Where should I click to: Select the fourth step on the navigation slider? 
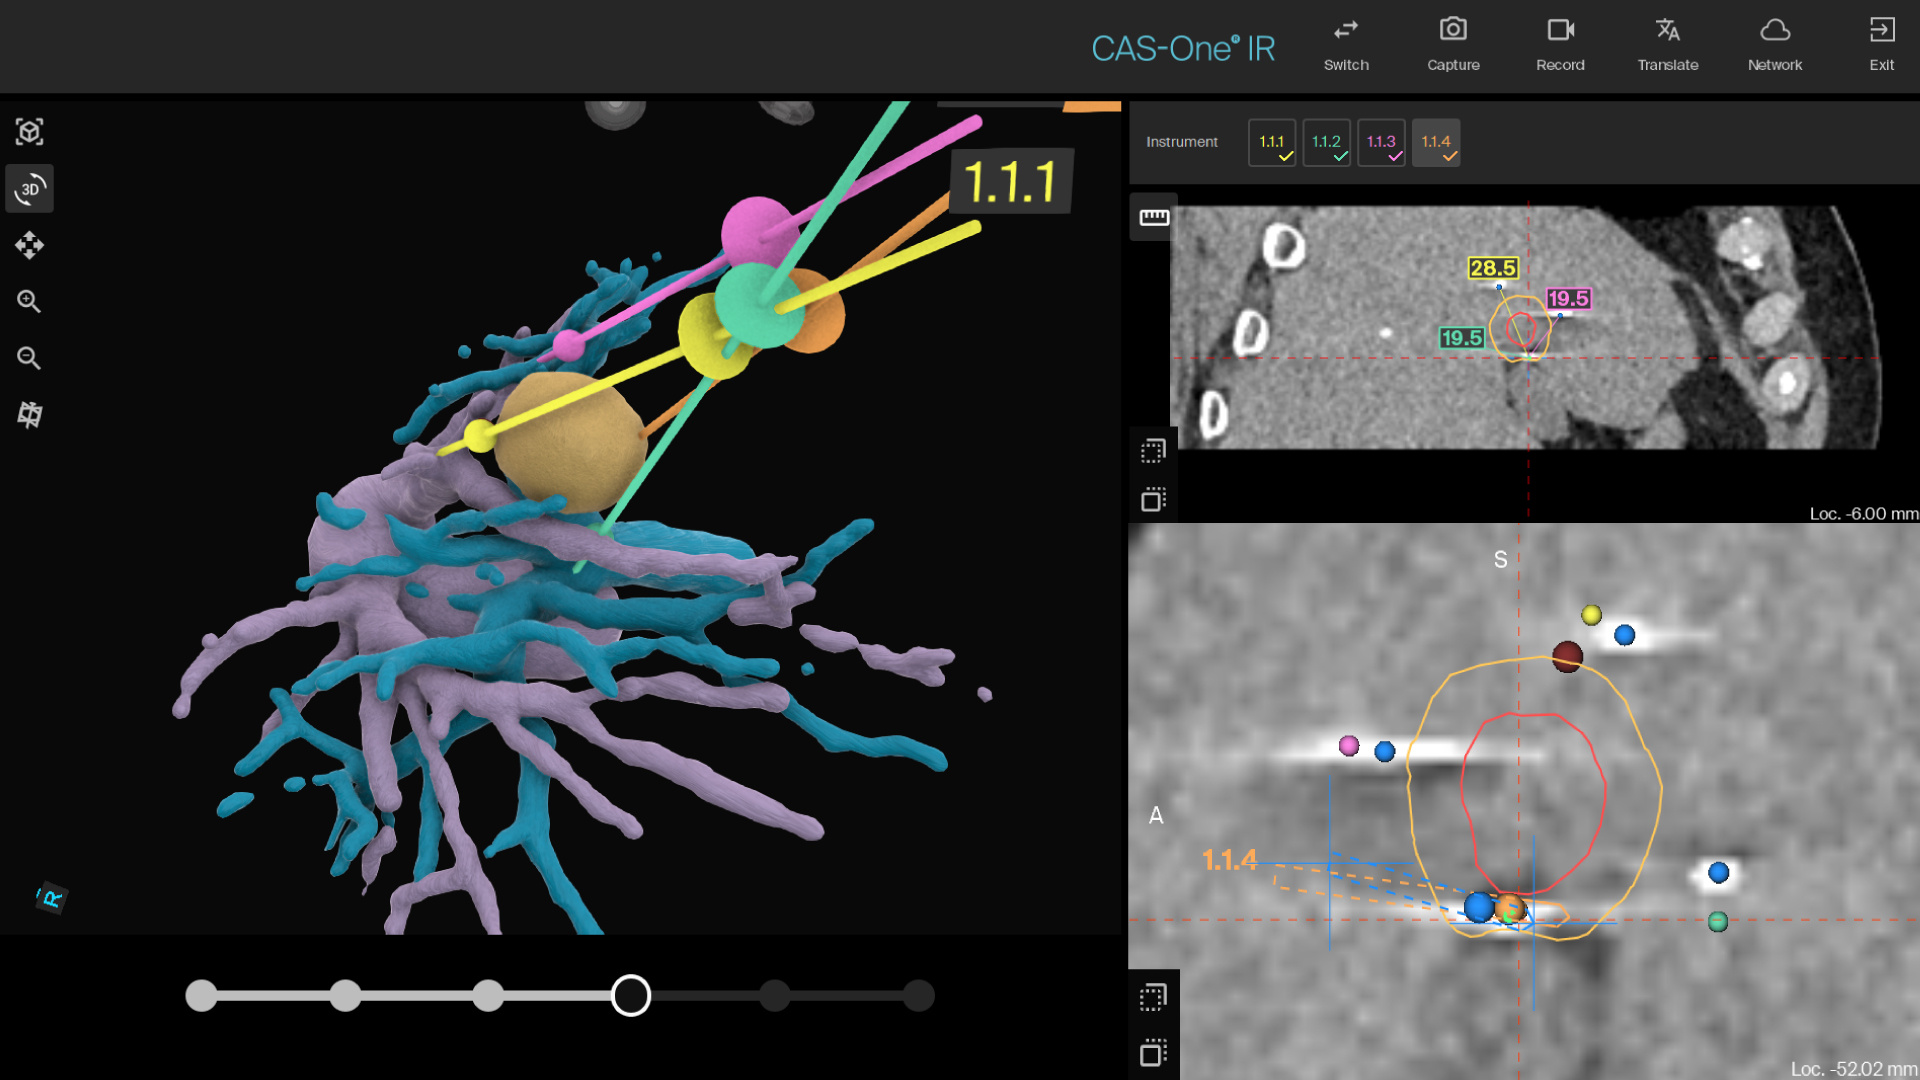(631, 995)
